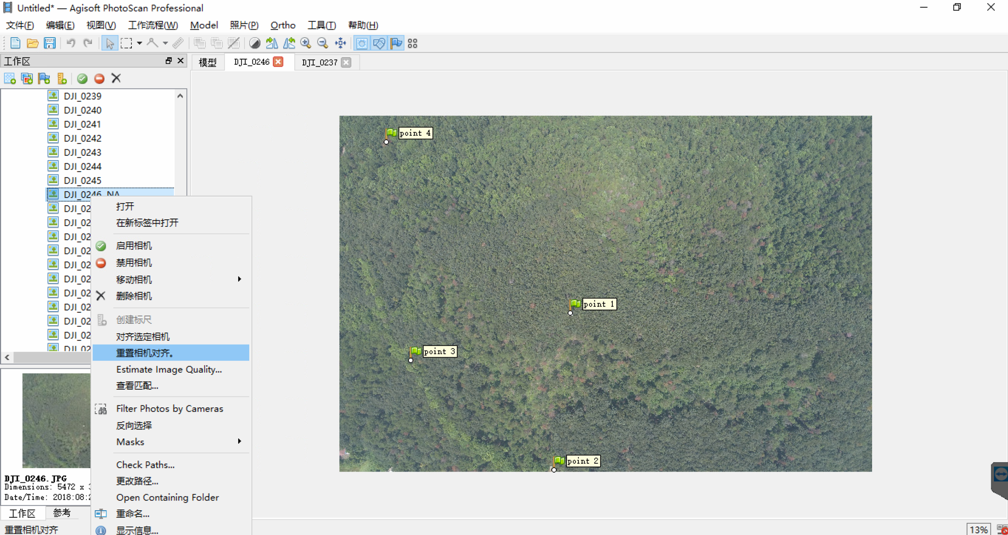
Task: Select the ruler measurement tool
Action: (x=178, y=43)
